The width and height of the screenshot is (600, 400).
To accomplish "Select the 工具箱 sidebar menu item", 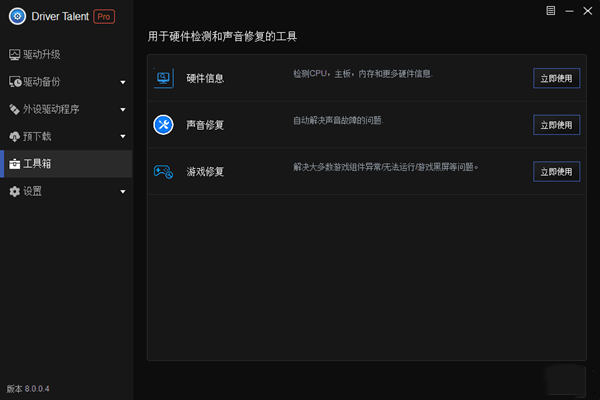I will pyautogui.click(x=66, y=164).
